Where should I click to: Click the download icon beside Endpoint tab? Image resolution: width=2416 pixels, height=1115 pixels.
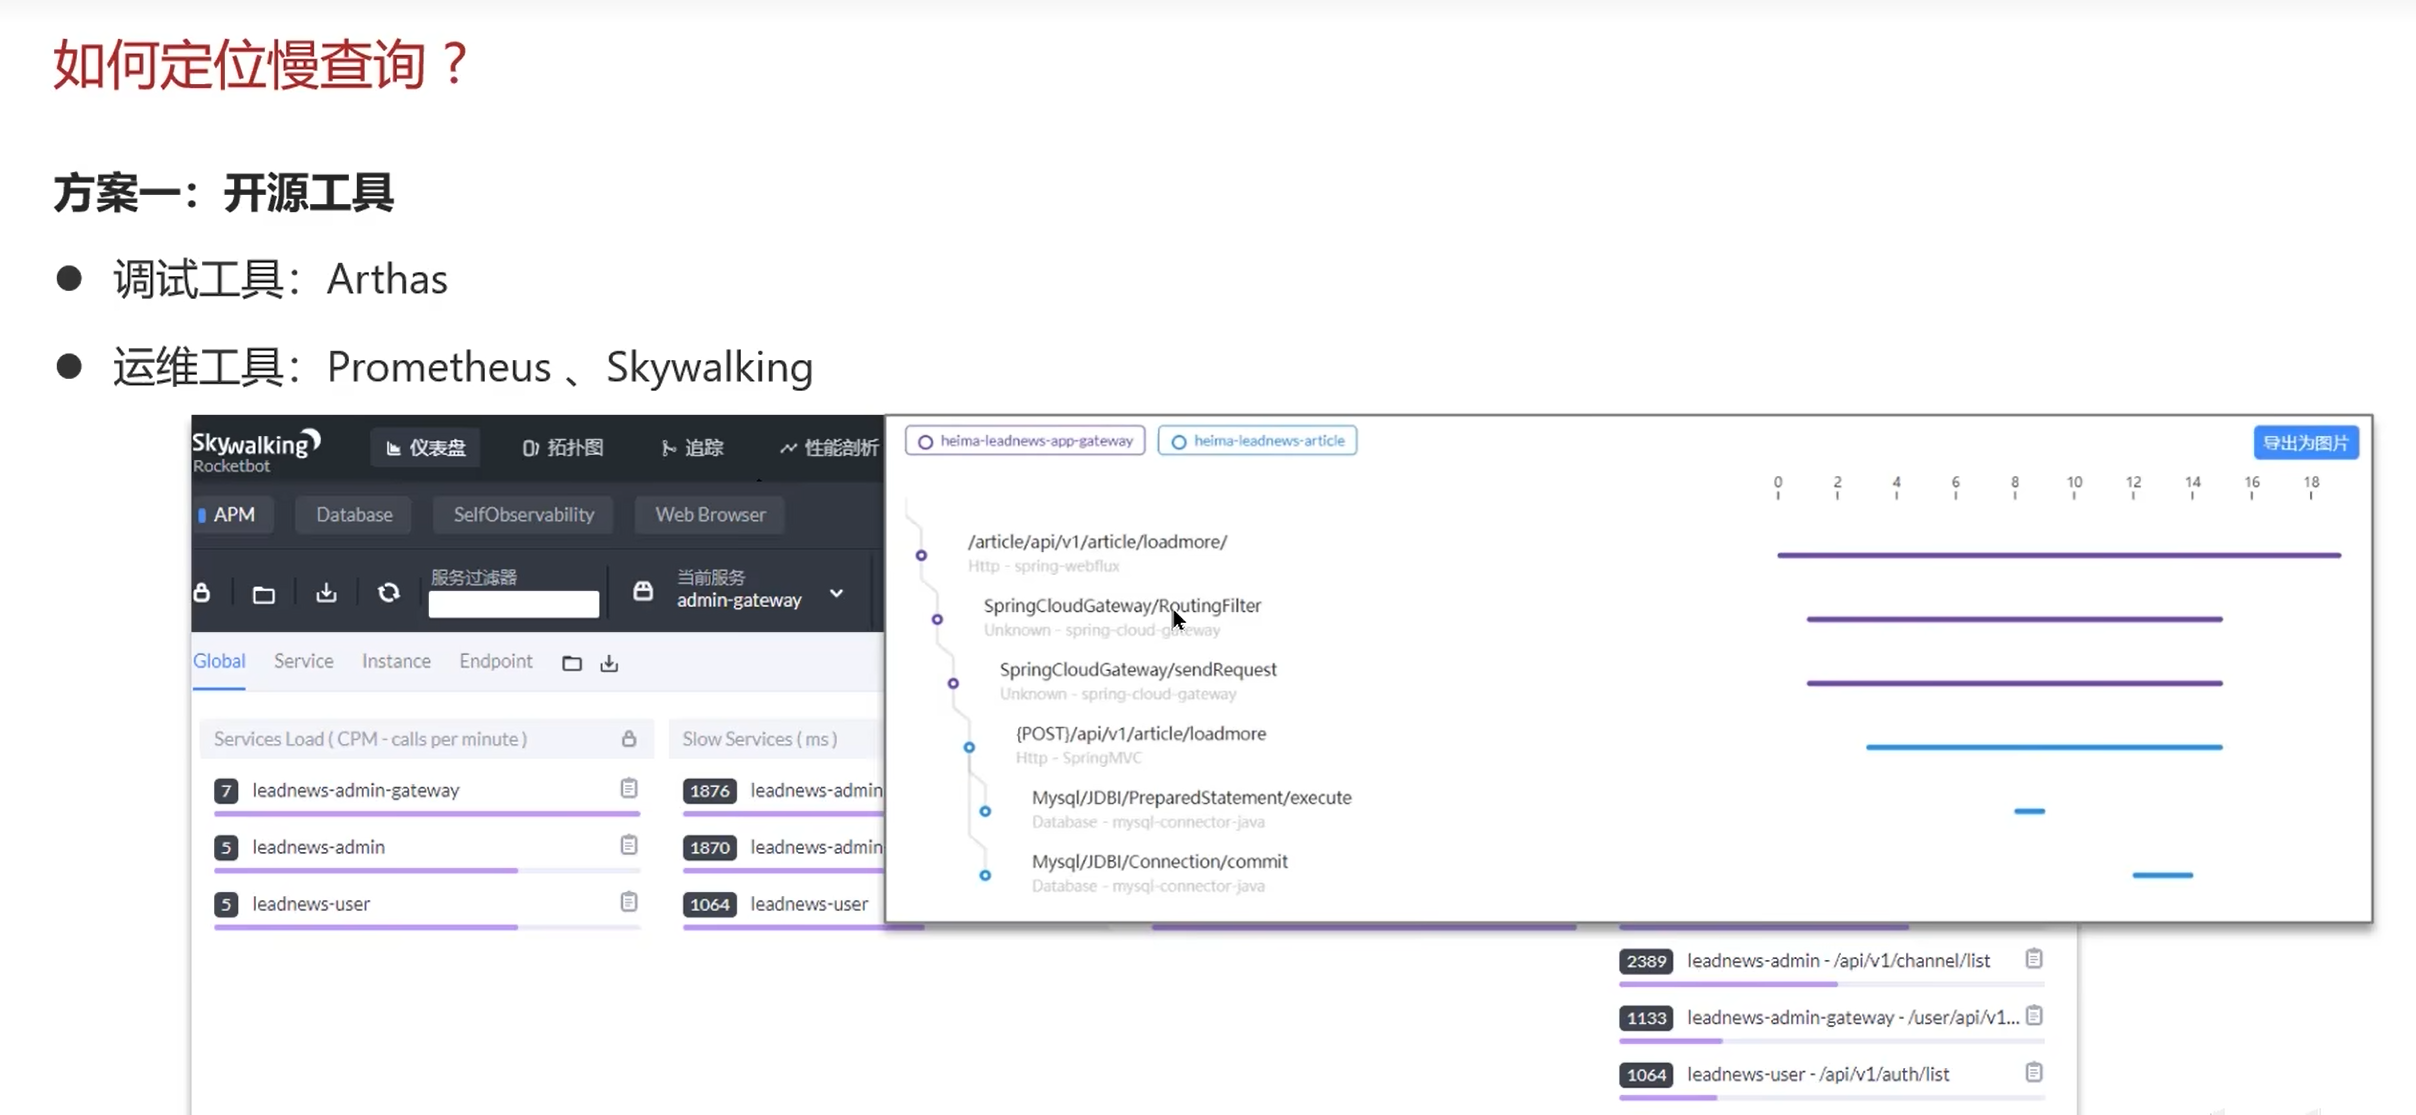[609, 663]
